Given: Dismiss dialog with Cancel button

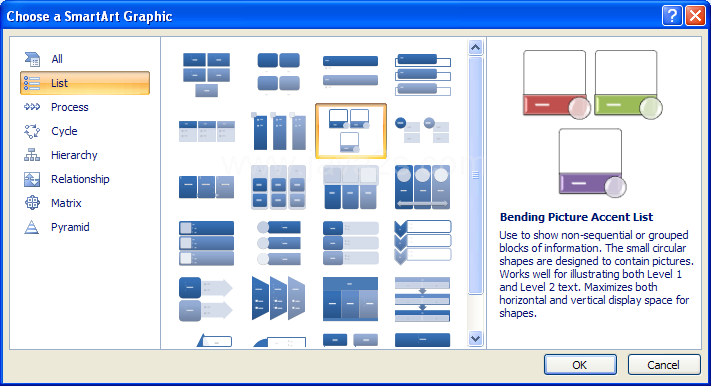Looking at the screenshot, I should [x=664, y=365].
